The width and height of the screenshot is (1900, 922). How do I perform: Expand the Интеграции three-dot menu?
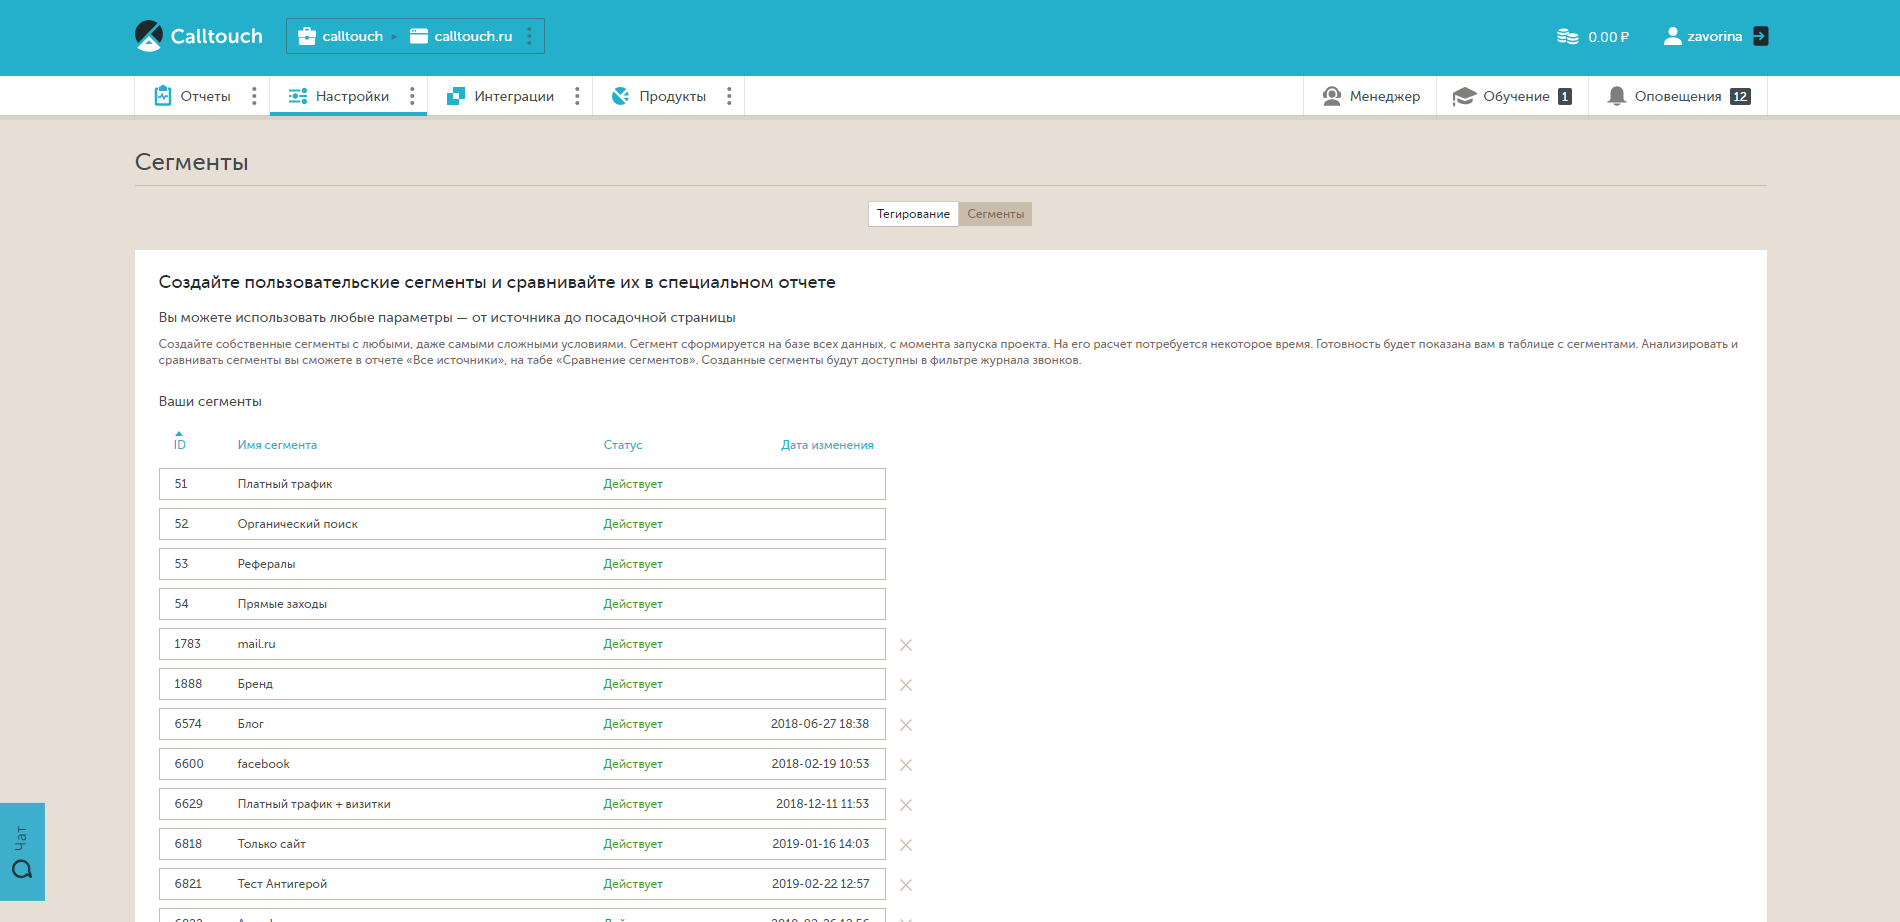pos(577,96)
